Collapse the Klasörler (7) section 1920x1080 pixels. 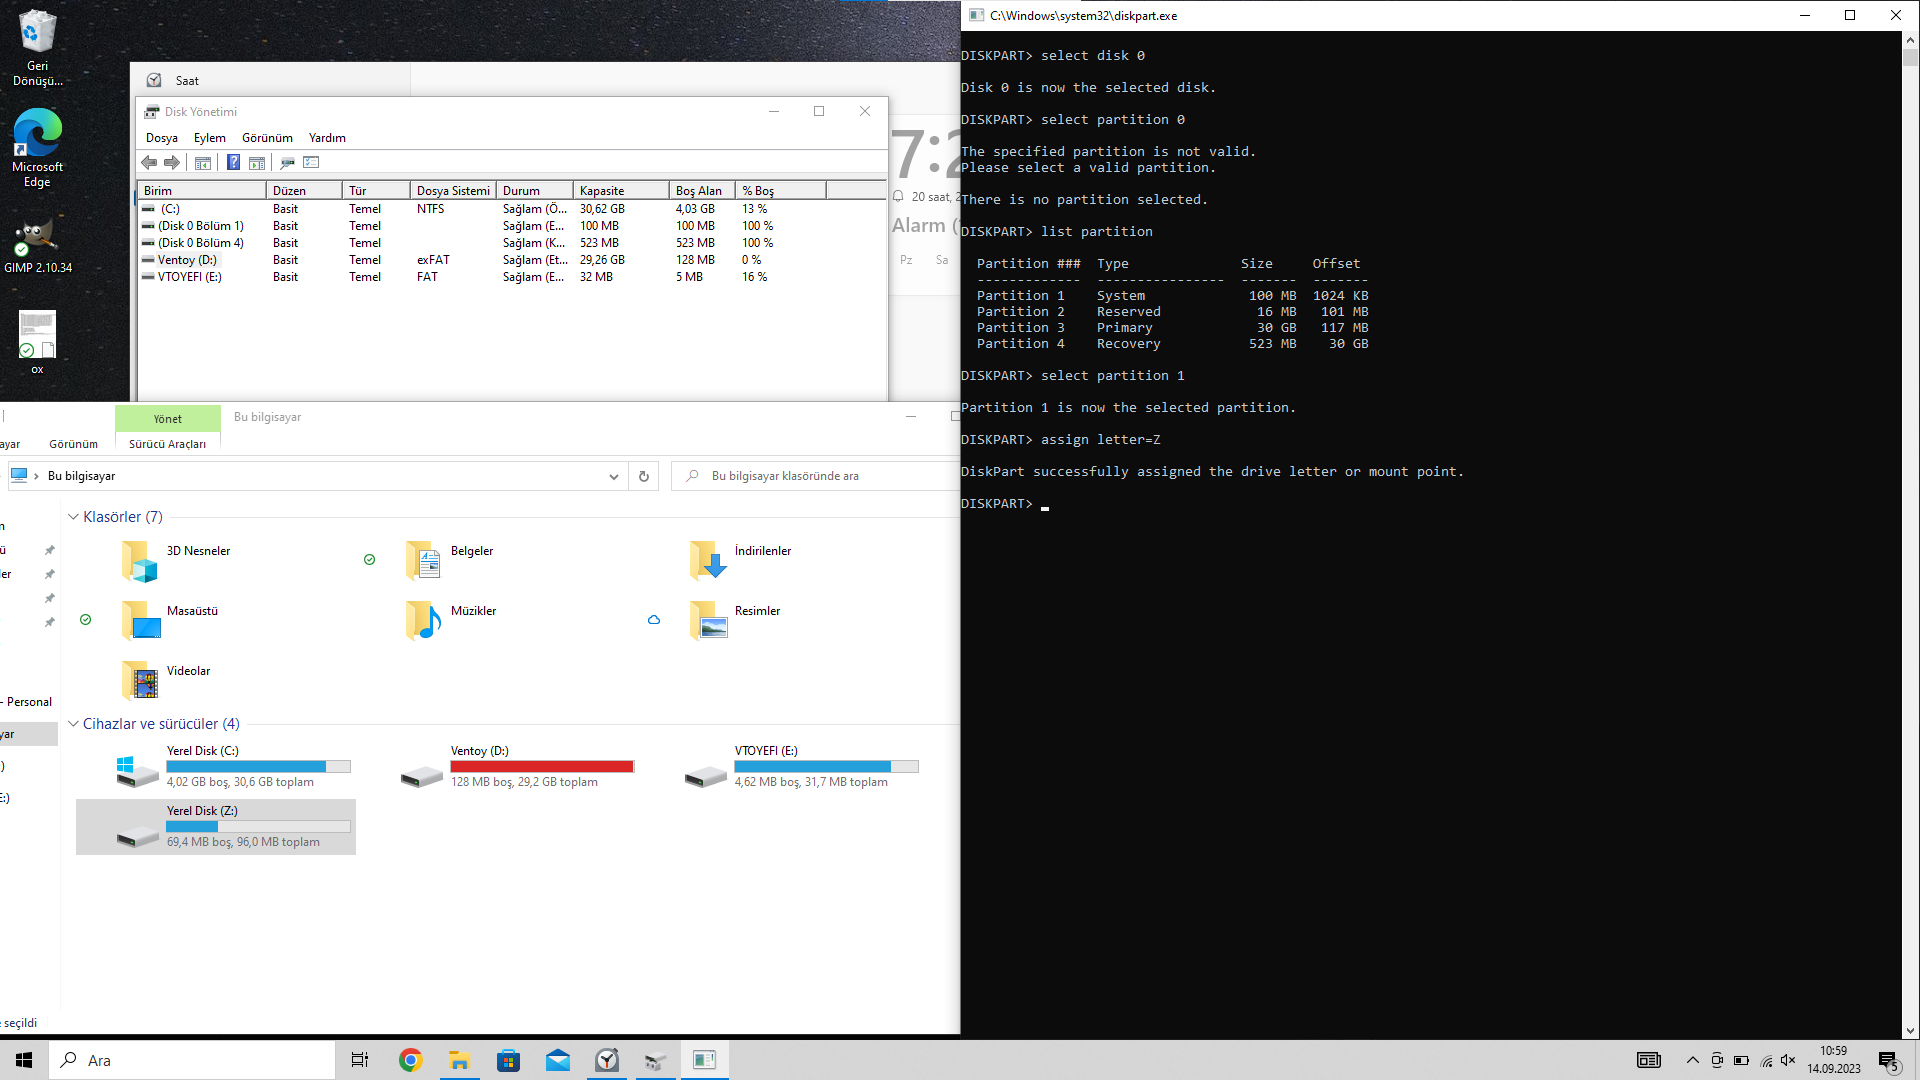pos(73,517)
